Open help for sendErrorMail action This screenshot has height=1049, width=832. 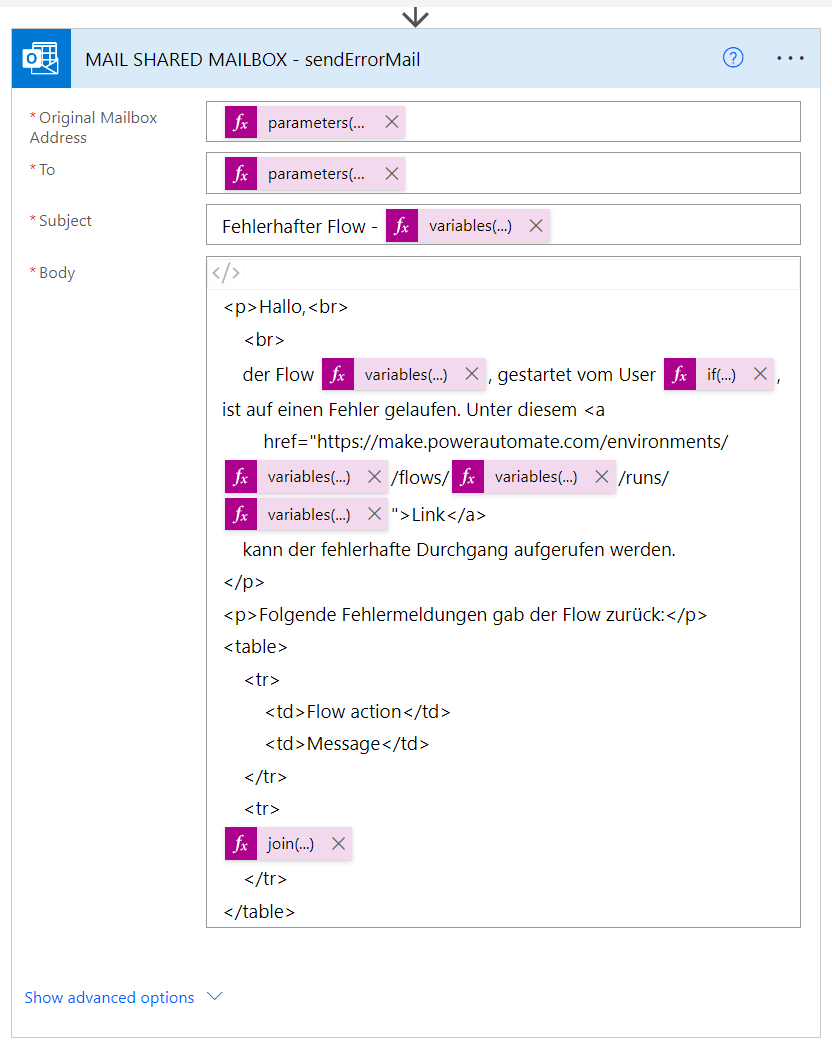click(733, 58)
